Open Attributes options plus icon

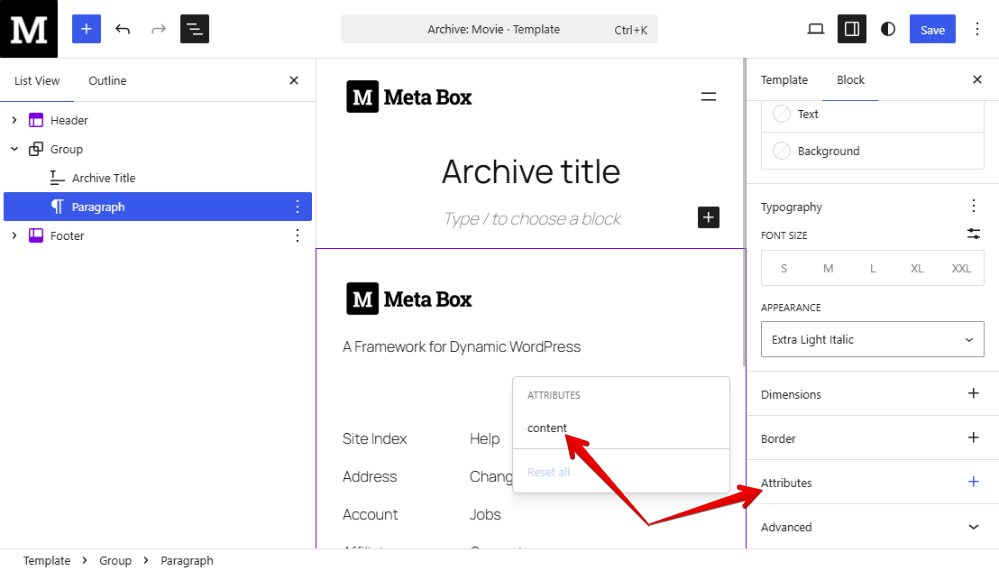pyautogui.click(x=974, y=482)
